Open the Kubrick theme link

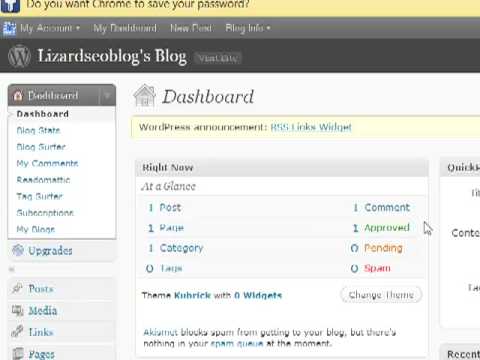click(192, 295)
